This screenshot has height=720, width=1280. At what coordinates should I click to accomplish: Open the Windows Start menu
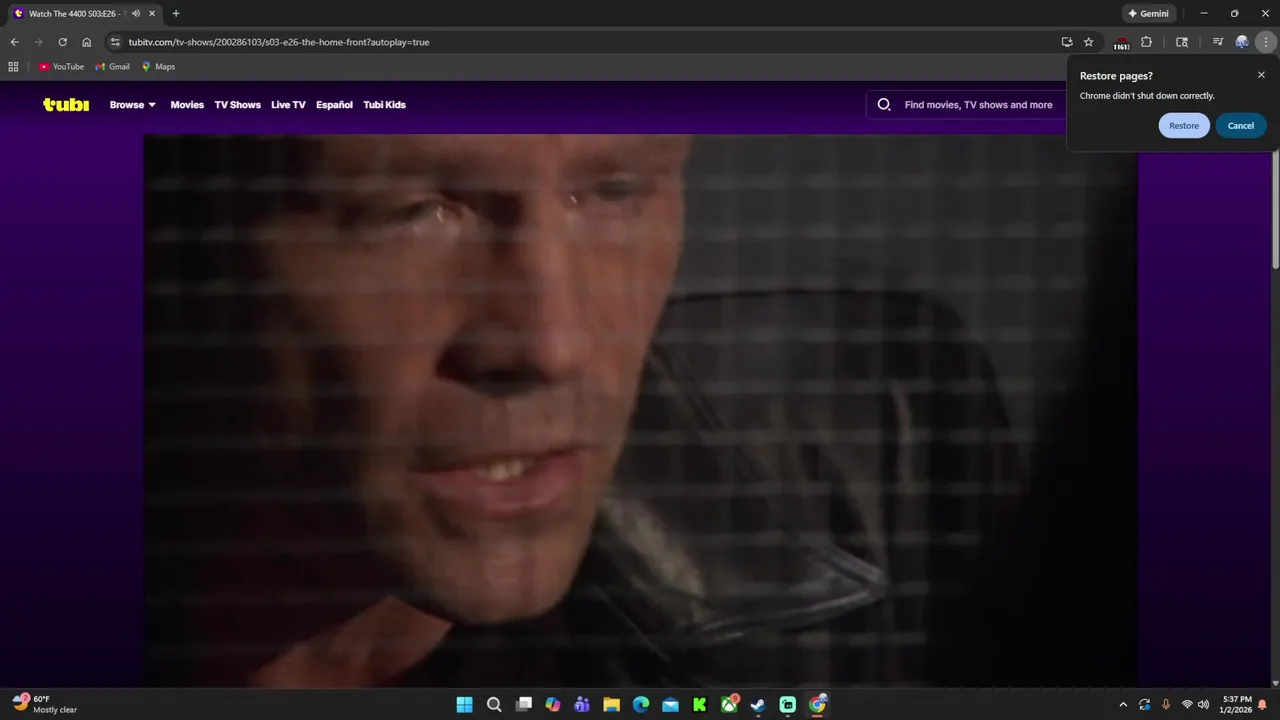pos(464,705)
